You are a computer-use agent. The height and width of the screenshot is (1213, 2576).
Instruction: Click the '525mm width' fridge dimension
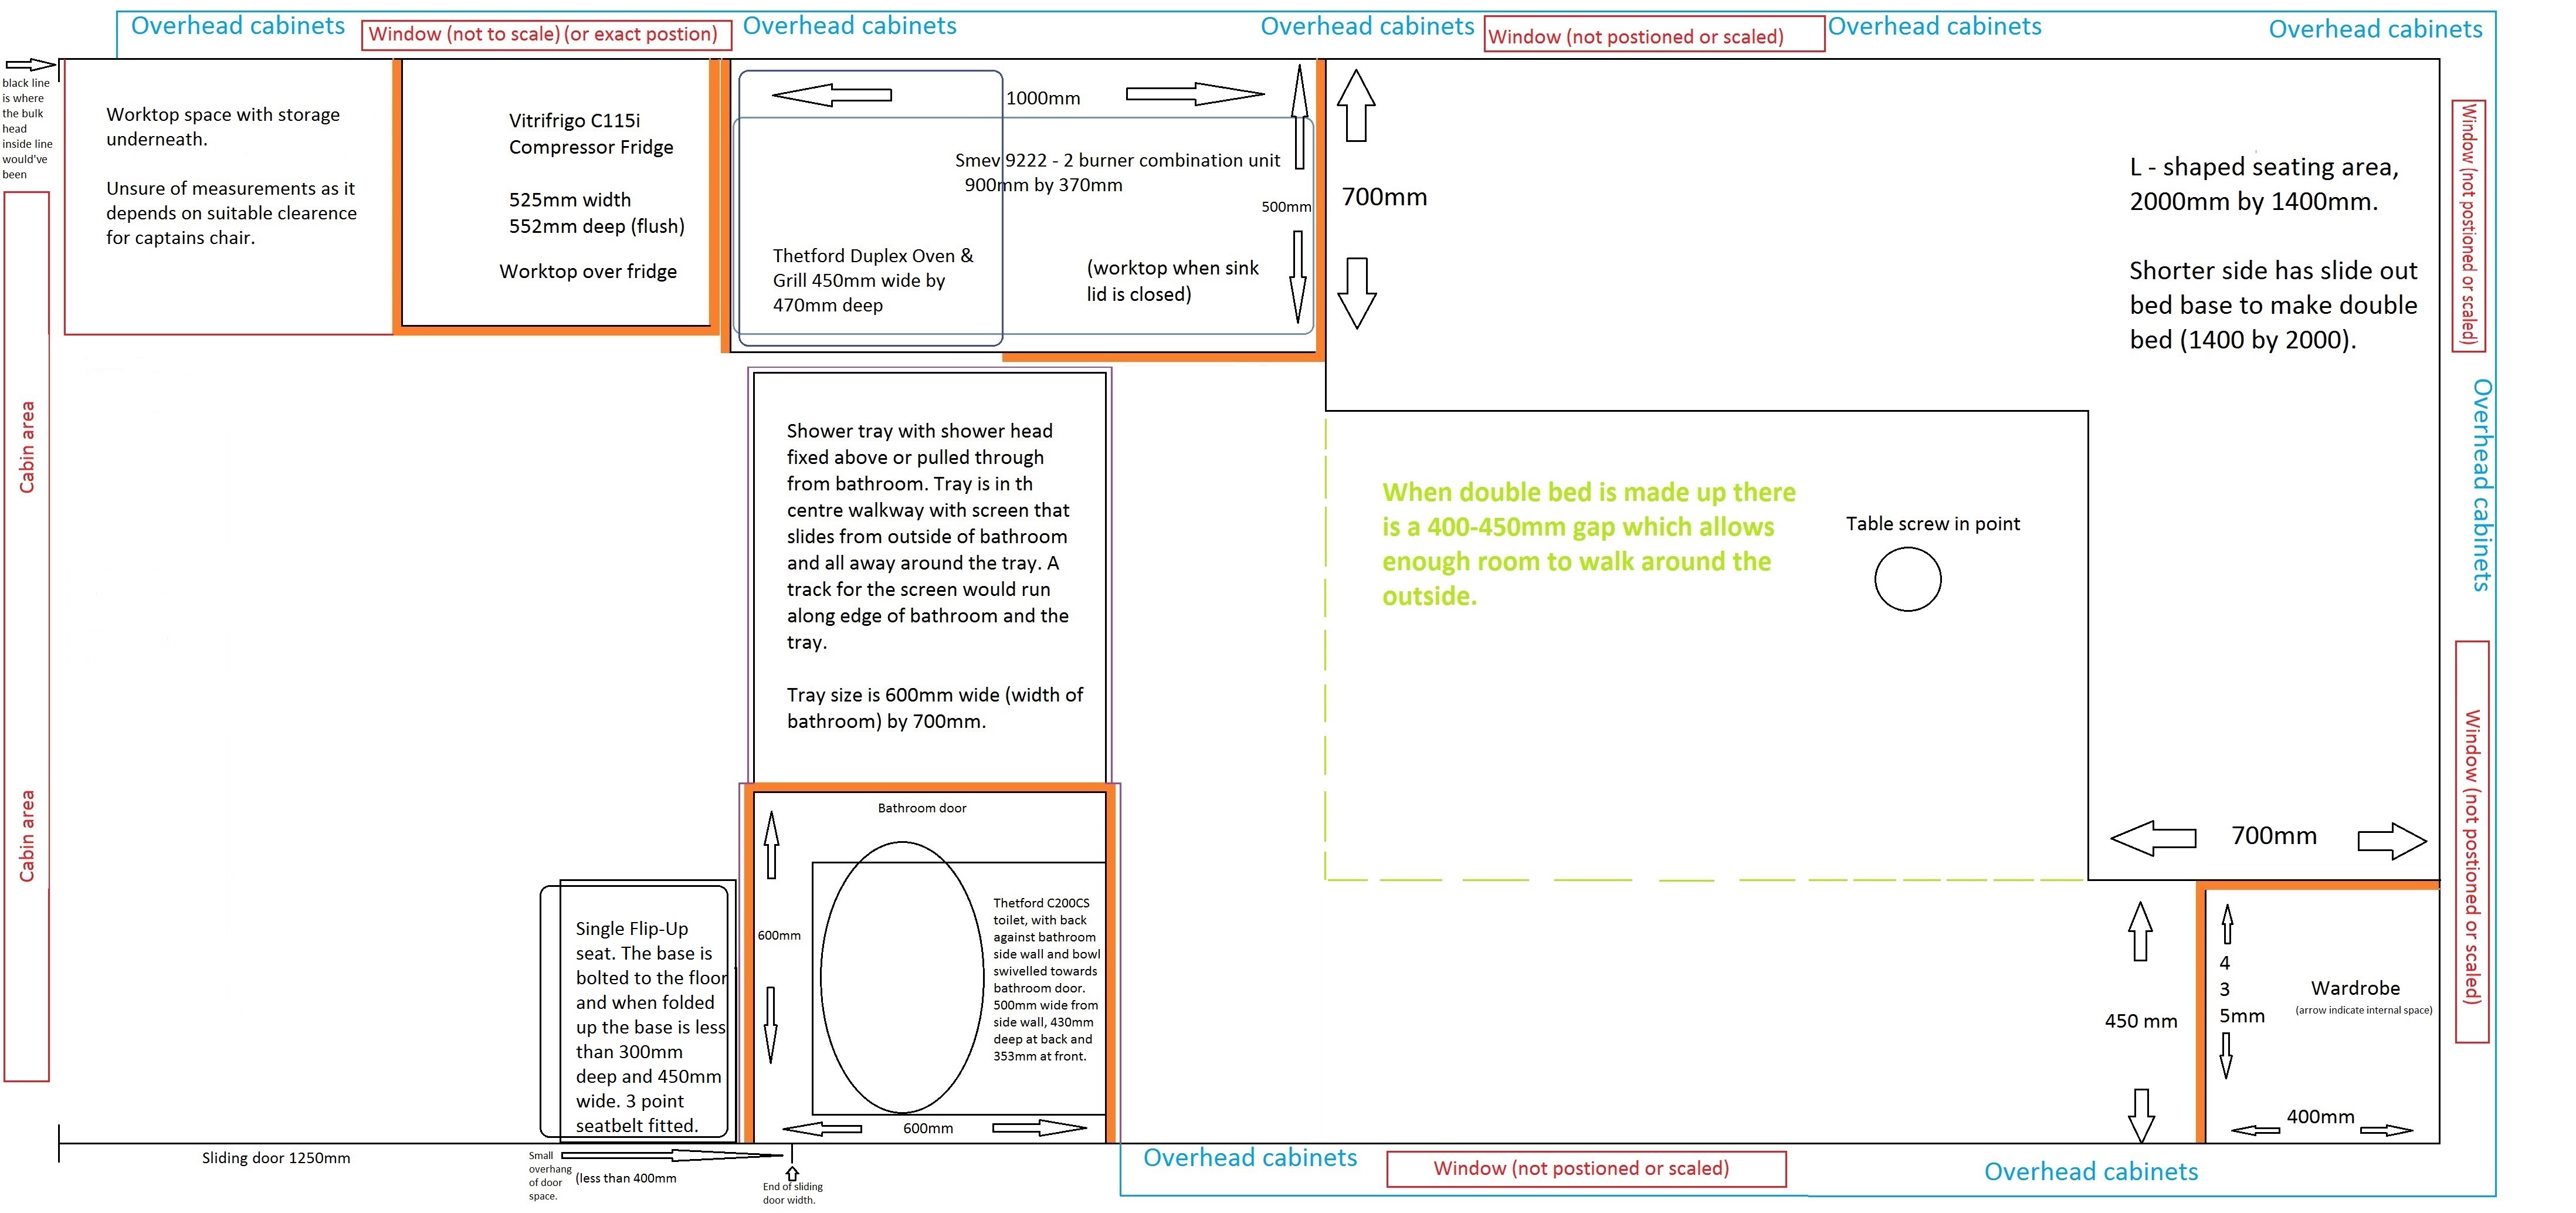570,200
